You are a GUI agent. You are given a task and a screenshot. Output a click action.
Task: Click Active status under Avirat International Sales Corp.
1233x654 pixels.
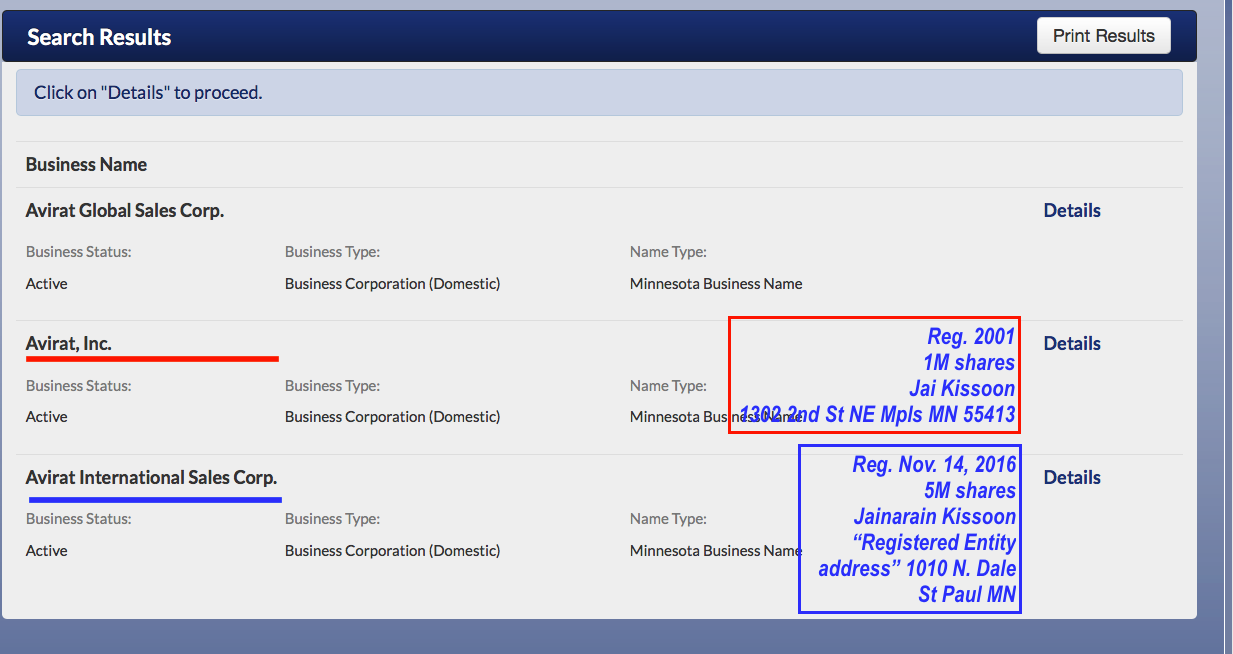tap(47, 551)
